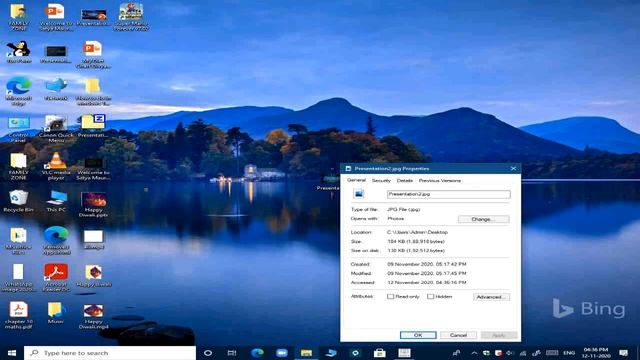This screenshot has width=640, height=360.
Task: Select the zipped Presentati... folder icon
Action: [93, 126]
